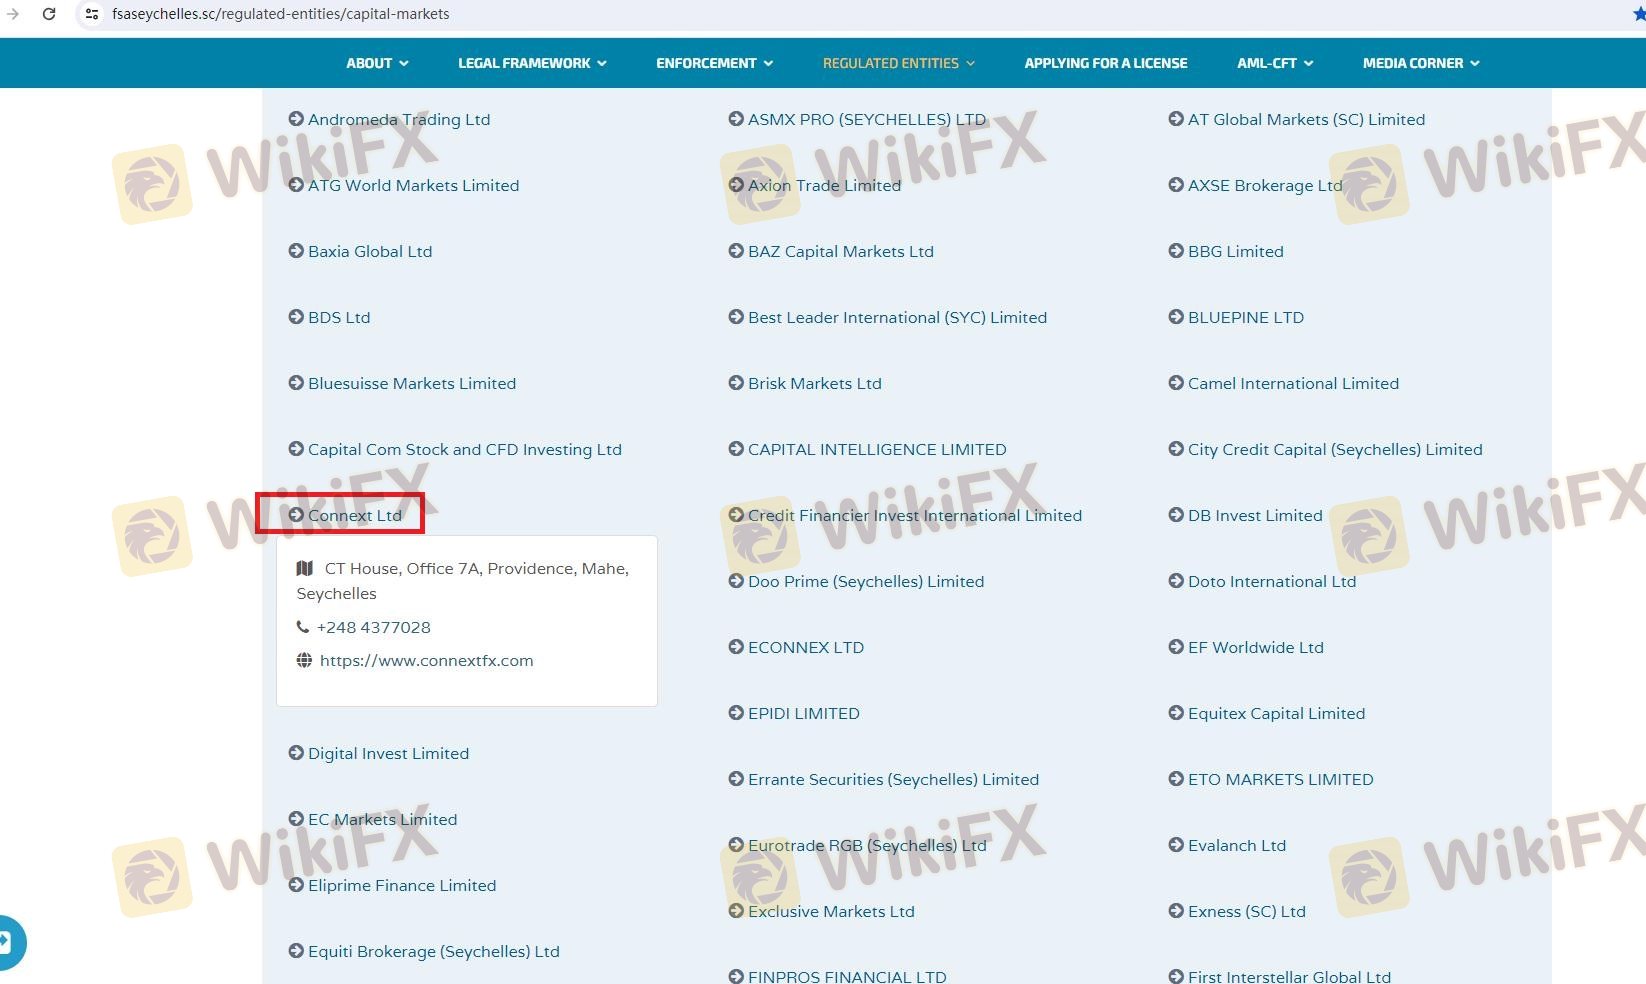
Task: Click the map icon beside CT House address
Action: tap(305, 568)
